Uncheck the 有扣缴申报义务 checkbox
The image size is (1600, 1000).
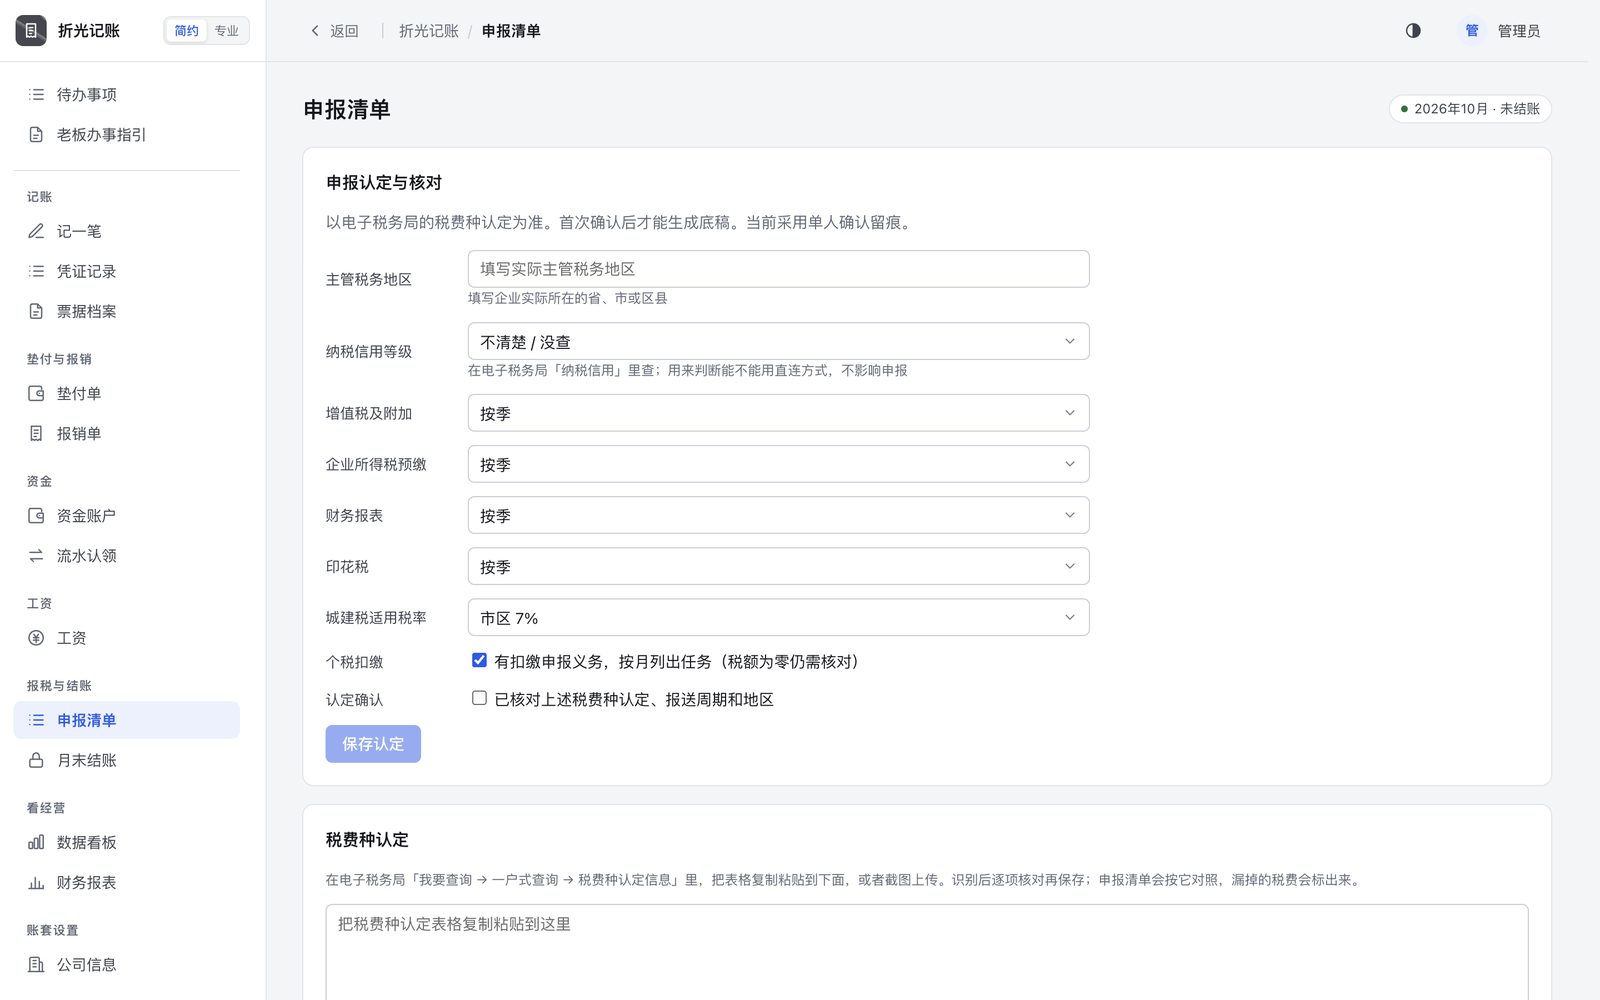click(479, 660)
